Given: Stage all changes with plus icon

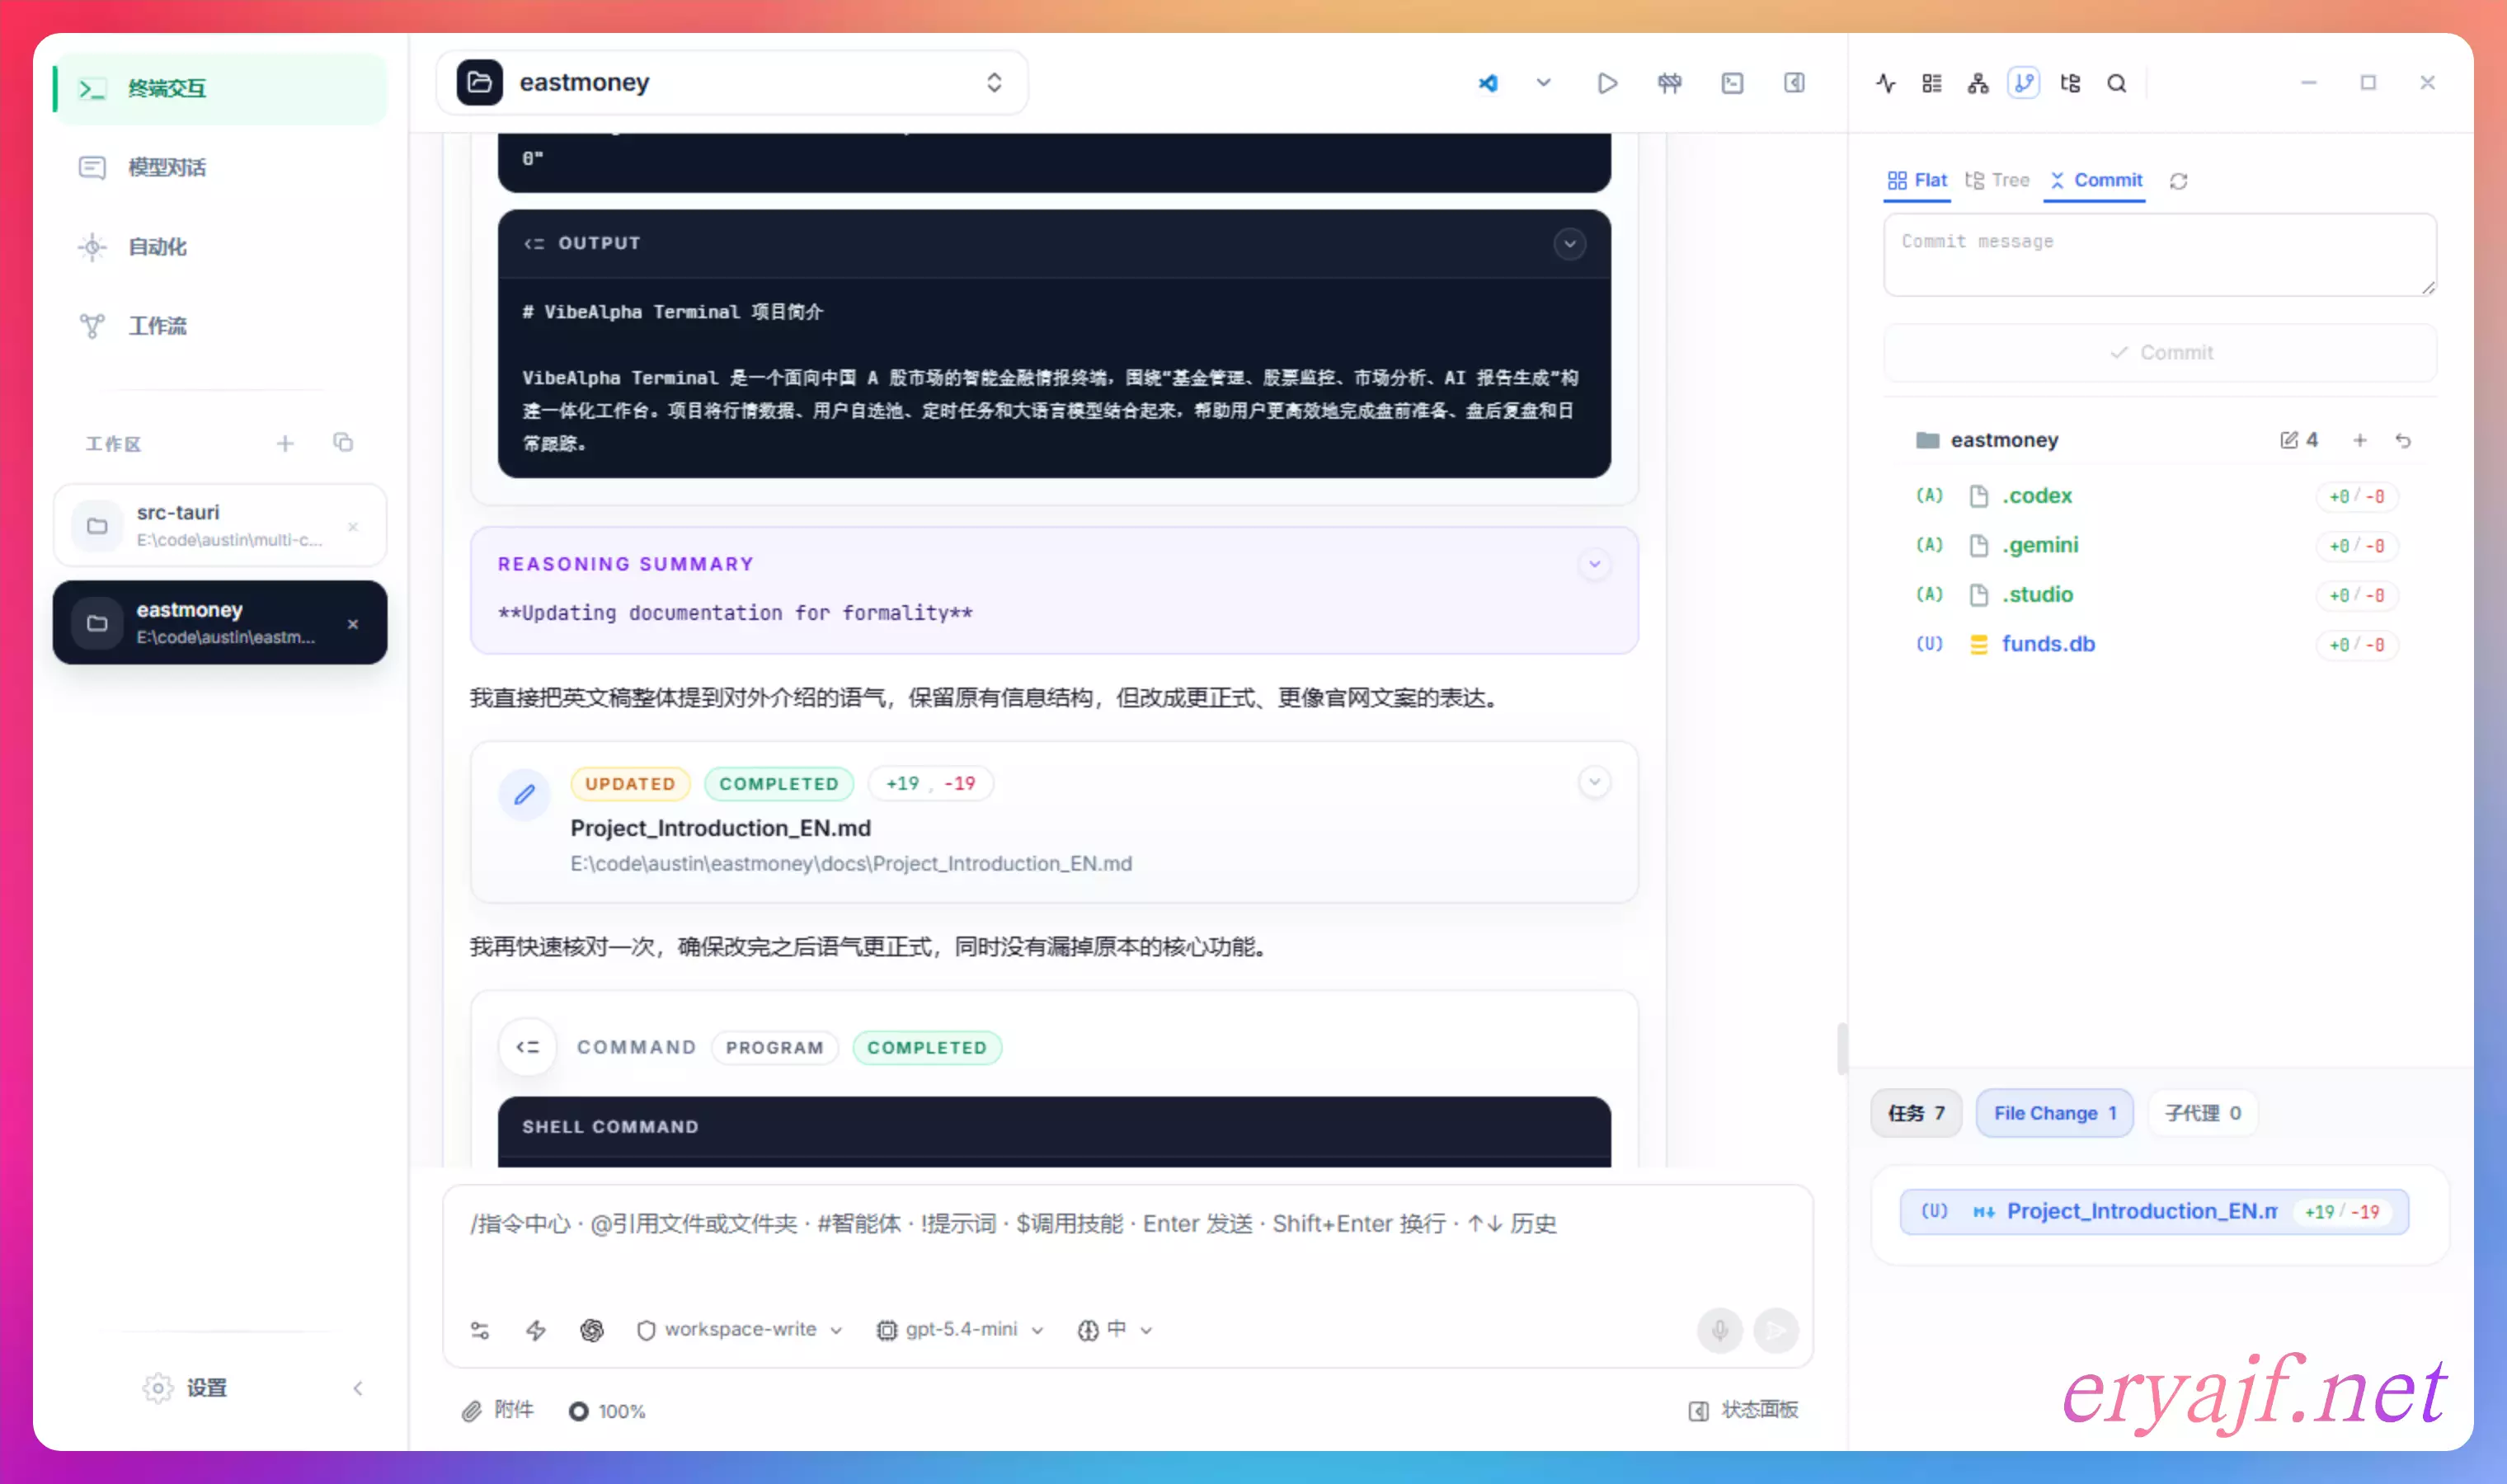Looking at the screenshot, I should coord(2360,440).
